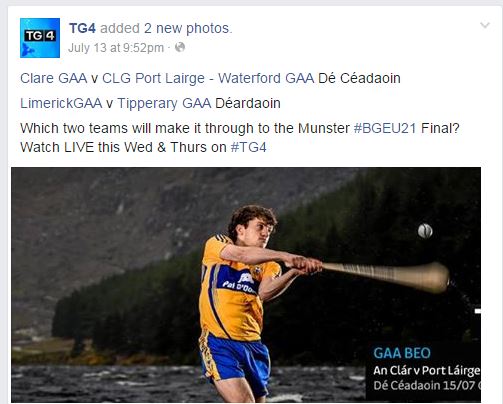Image resolution: width=503 pixels, height=404 pixels.
Task: Click the globe public privacy icon
Action: (x=180, y=47)
